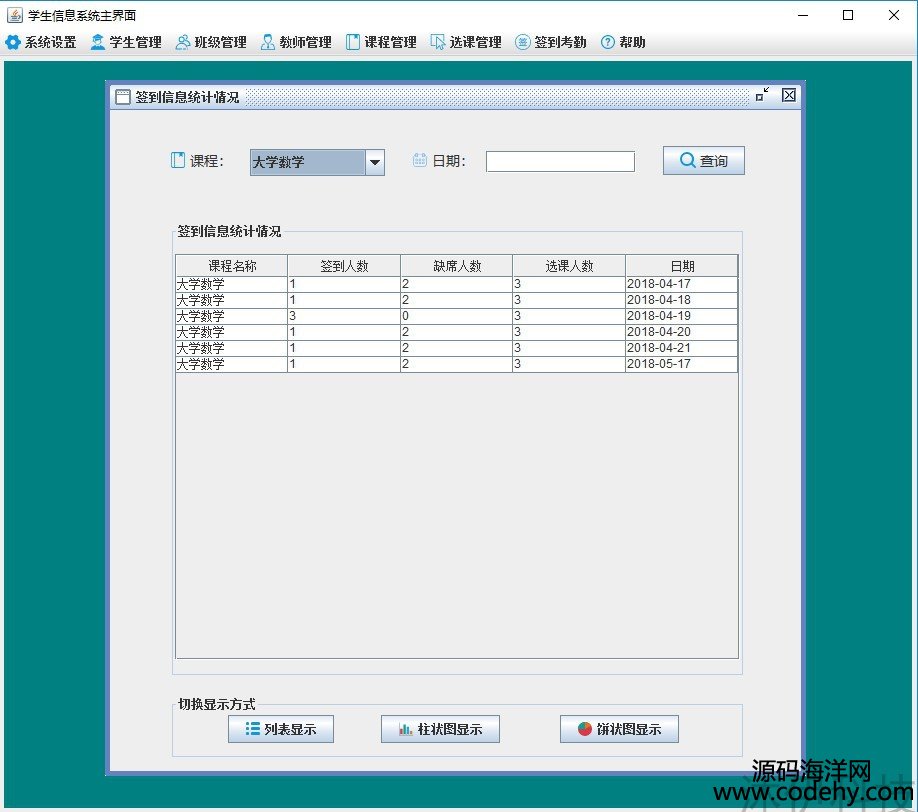Click the 缺席人数 column header

(457, 266)
